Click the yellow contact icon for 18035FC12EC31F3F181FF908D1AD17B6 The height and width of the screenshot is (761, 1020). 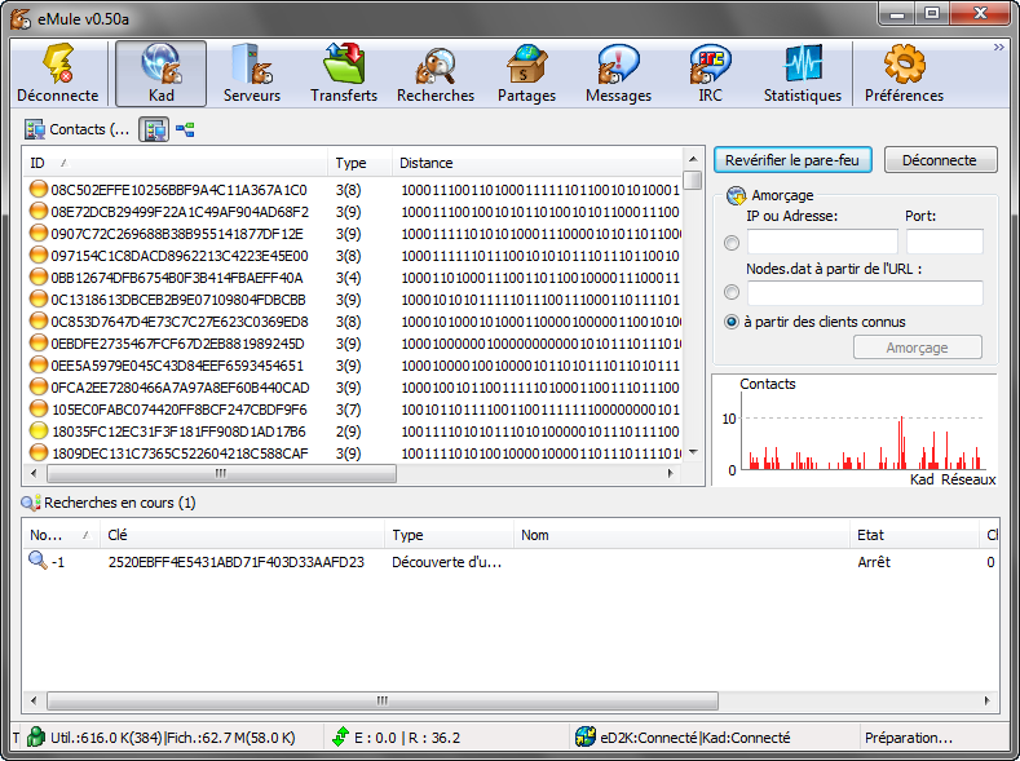pyautogui.click(x=38, y=431)
